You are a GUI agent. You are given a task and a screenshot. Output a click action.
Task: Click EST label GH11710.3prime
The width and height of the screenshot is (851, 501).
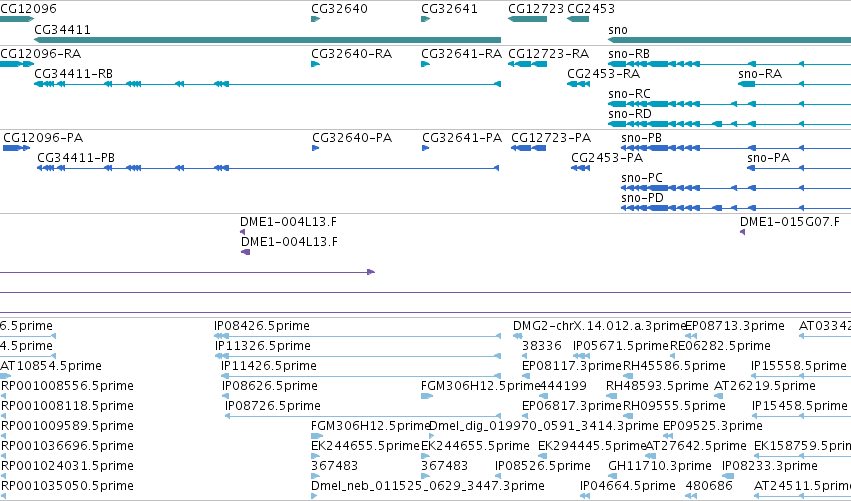(660, 466)
